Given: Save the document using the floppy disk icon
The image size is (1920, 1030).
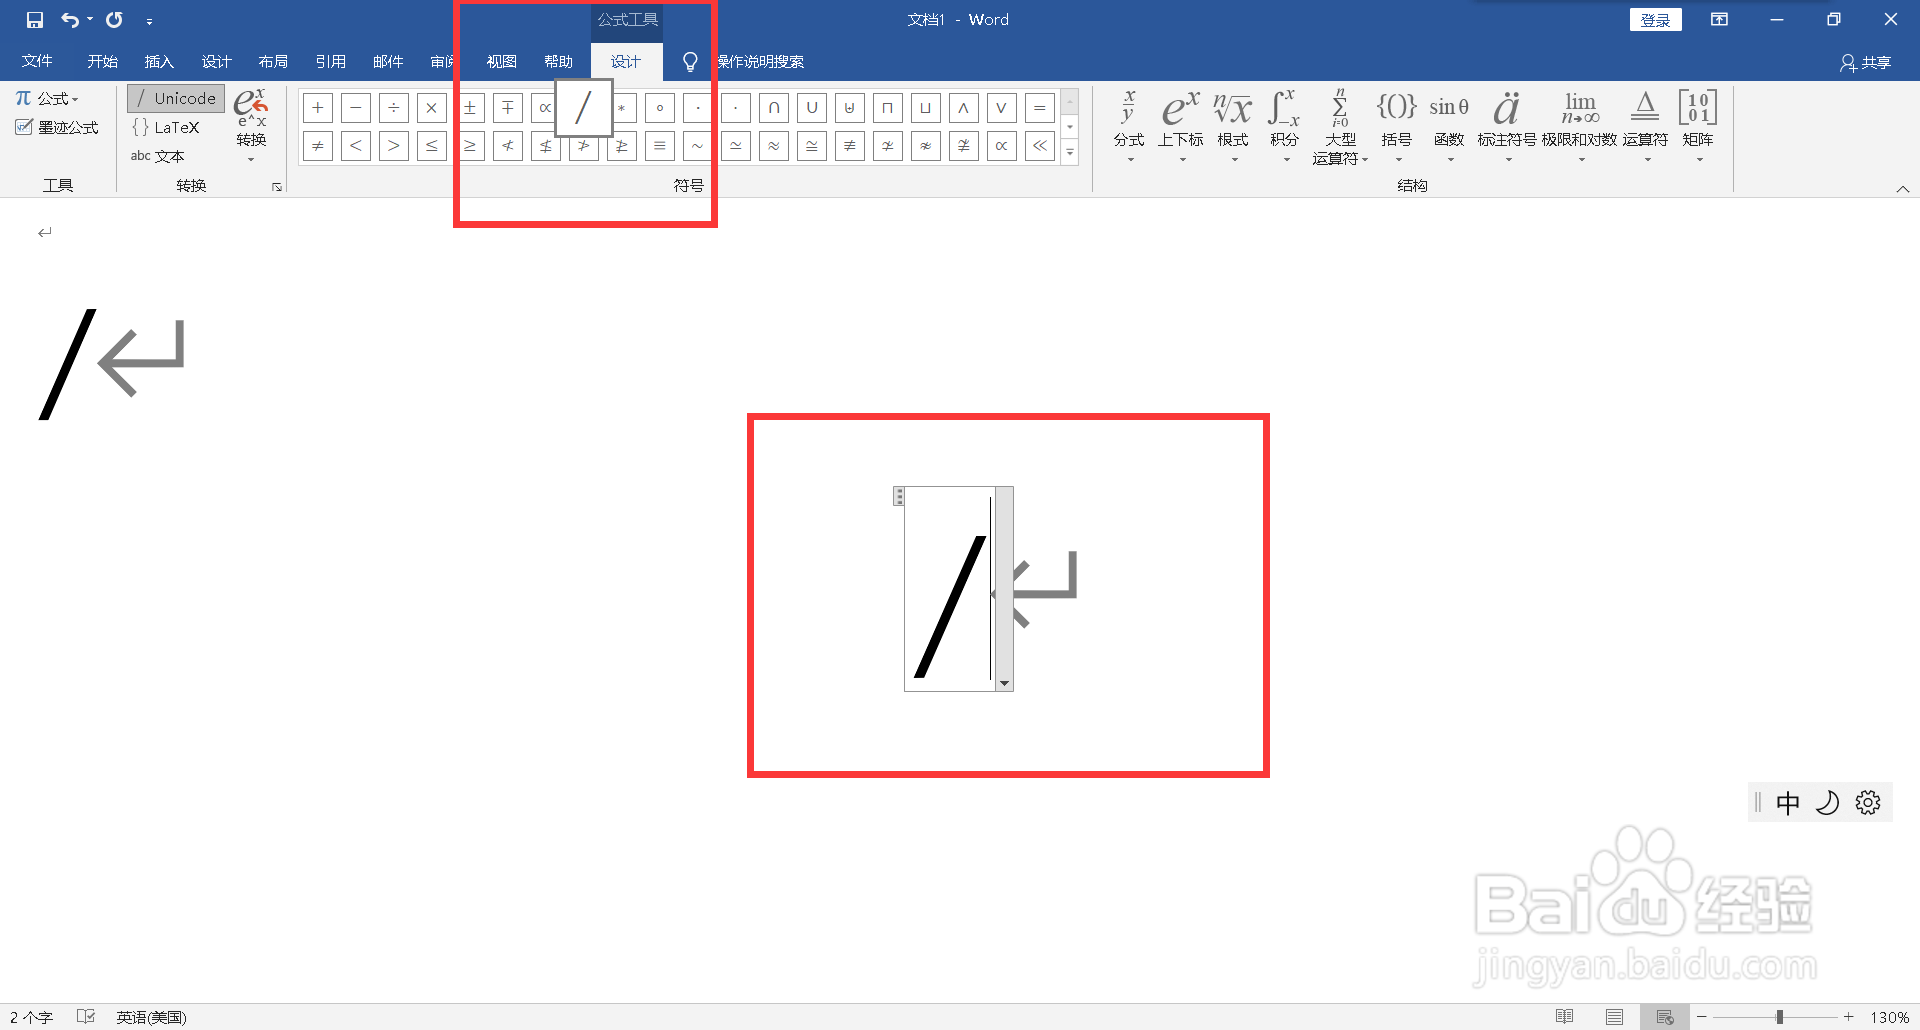Looking at the screenshot, I should point(35,20).
